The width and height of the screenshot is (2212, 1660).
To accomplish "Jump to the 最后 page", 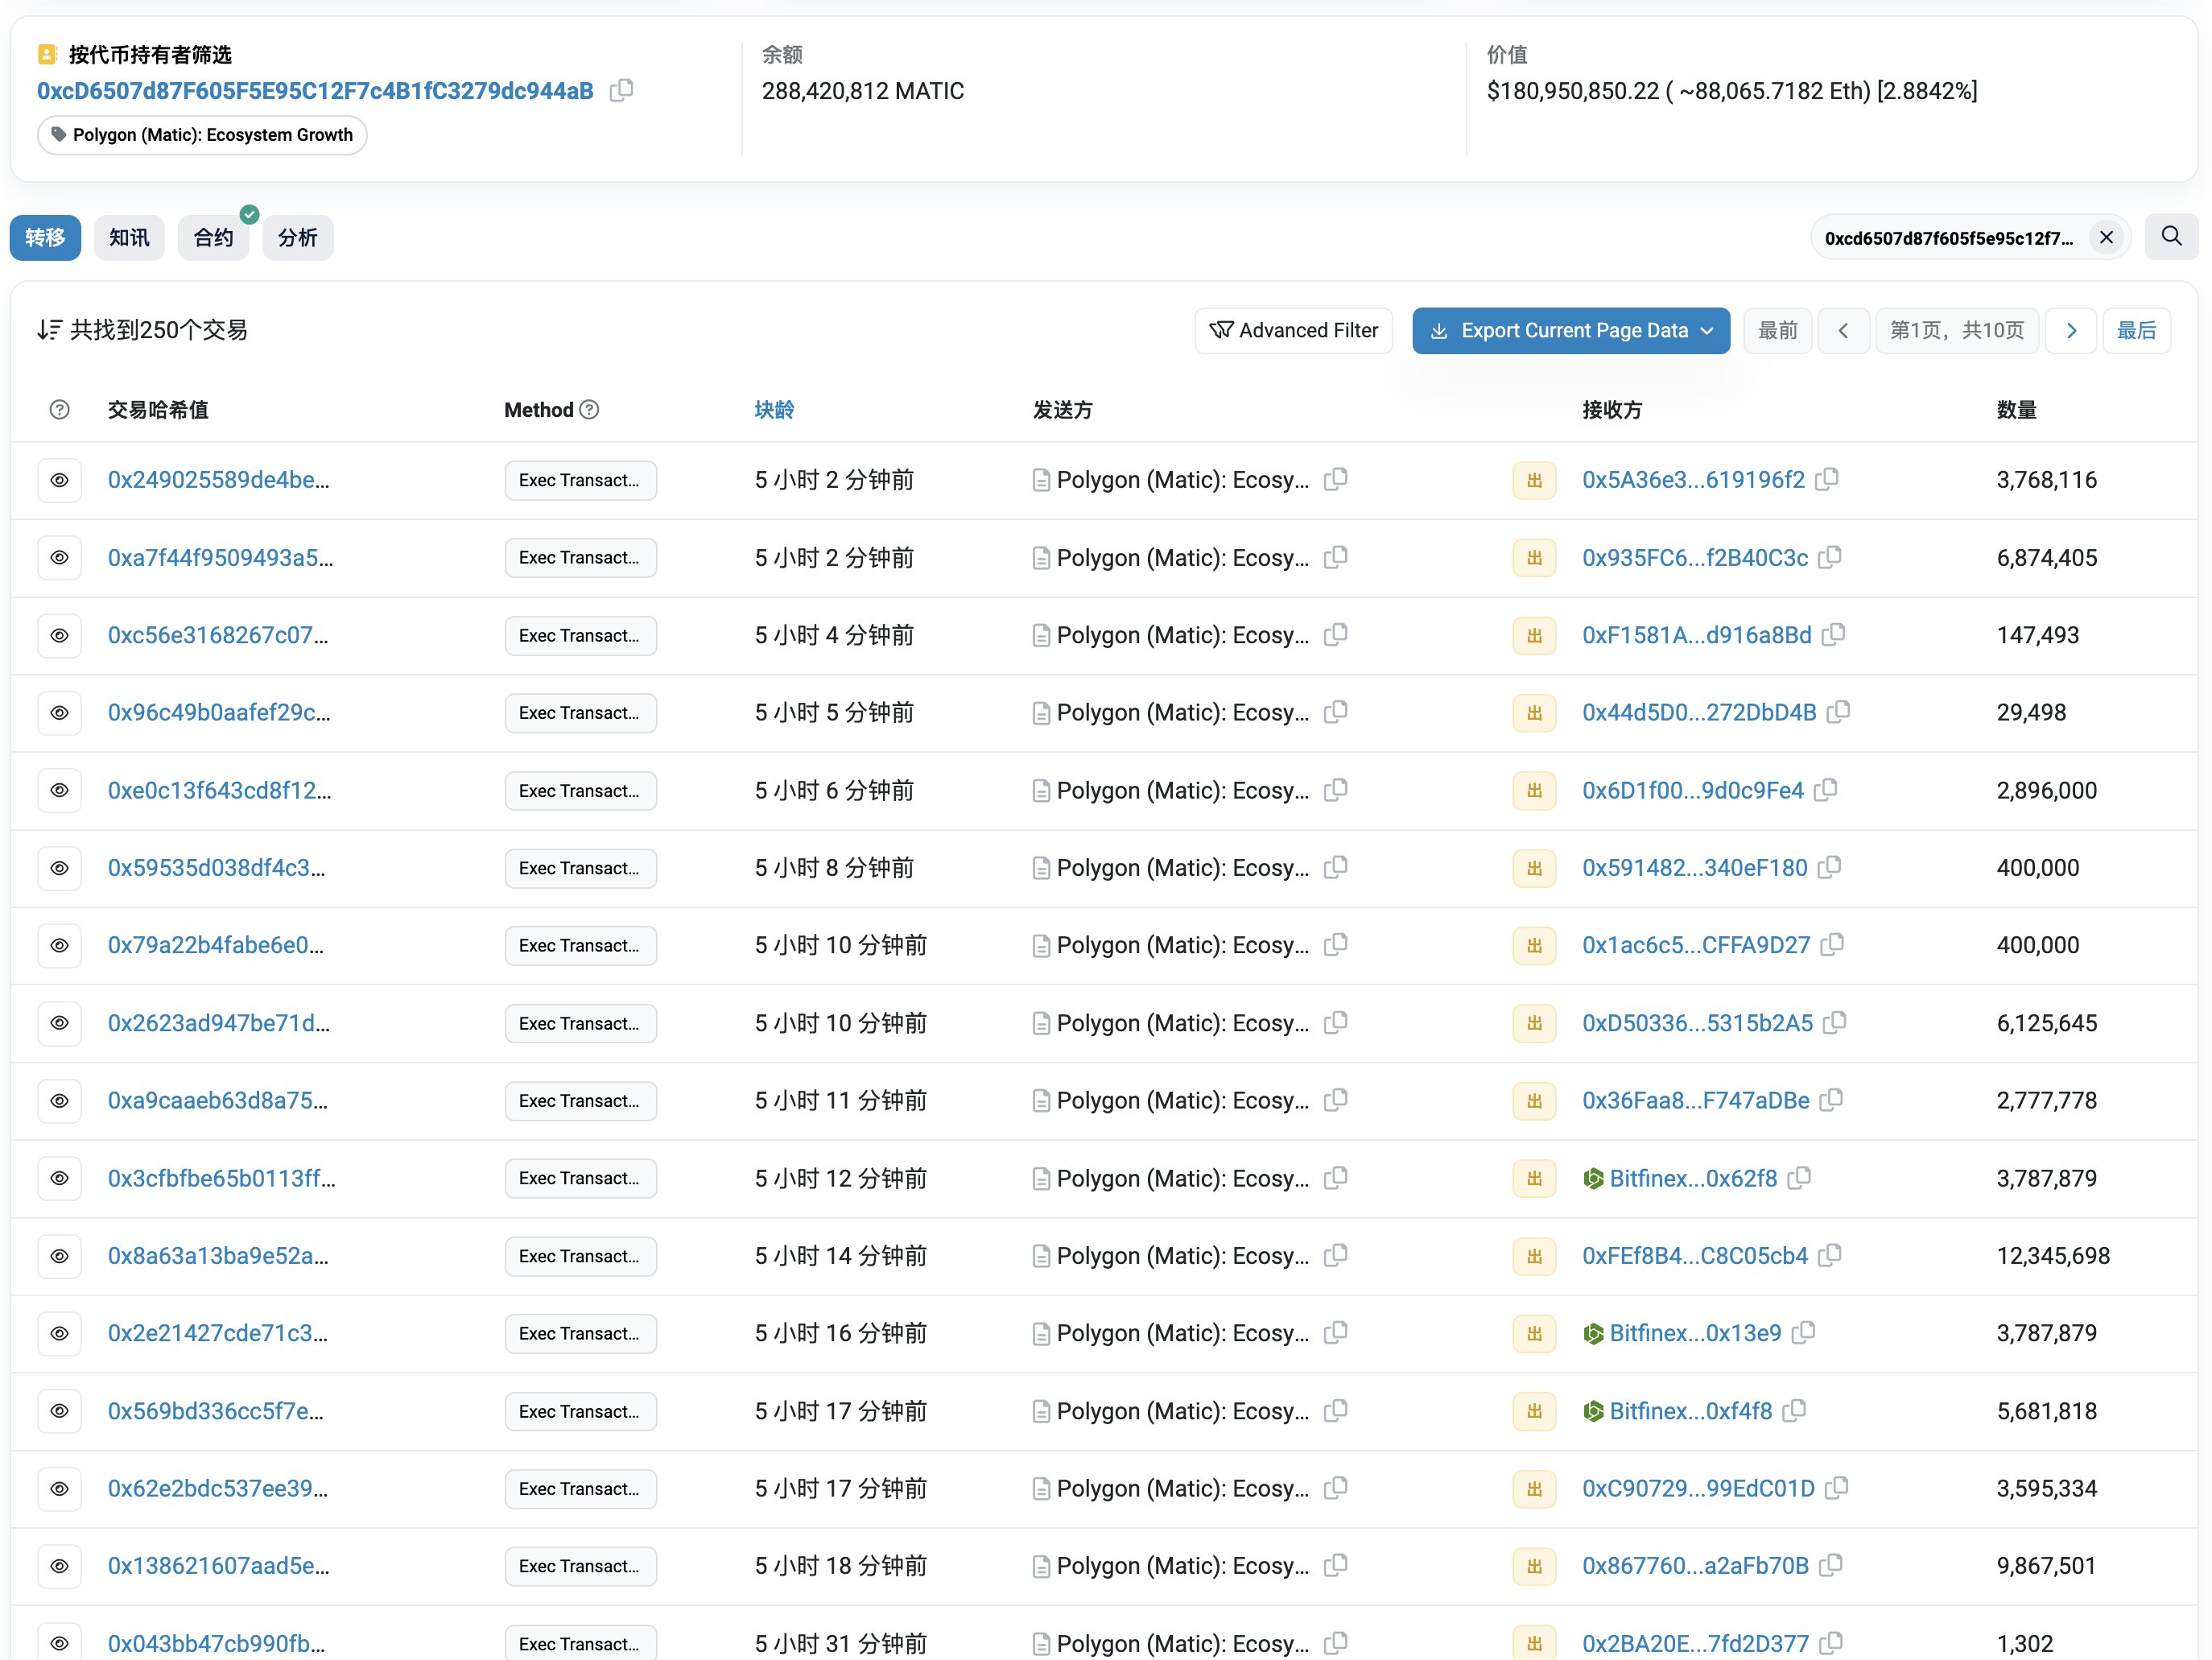I will tap(2137, 331).
